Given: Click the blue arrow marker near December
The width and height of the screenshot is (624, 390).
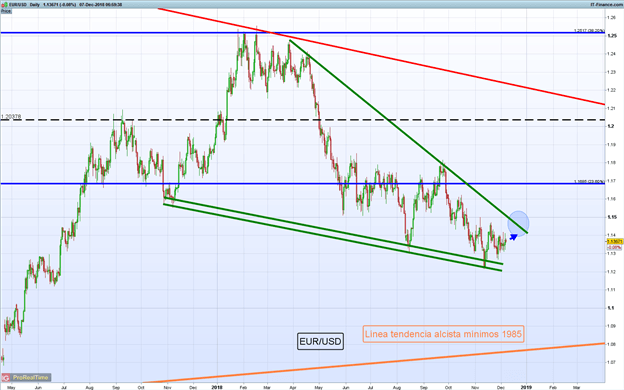Looking at the screenshot, I should pos(513,237).
